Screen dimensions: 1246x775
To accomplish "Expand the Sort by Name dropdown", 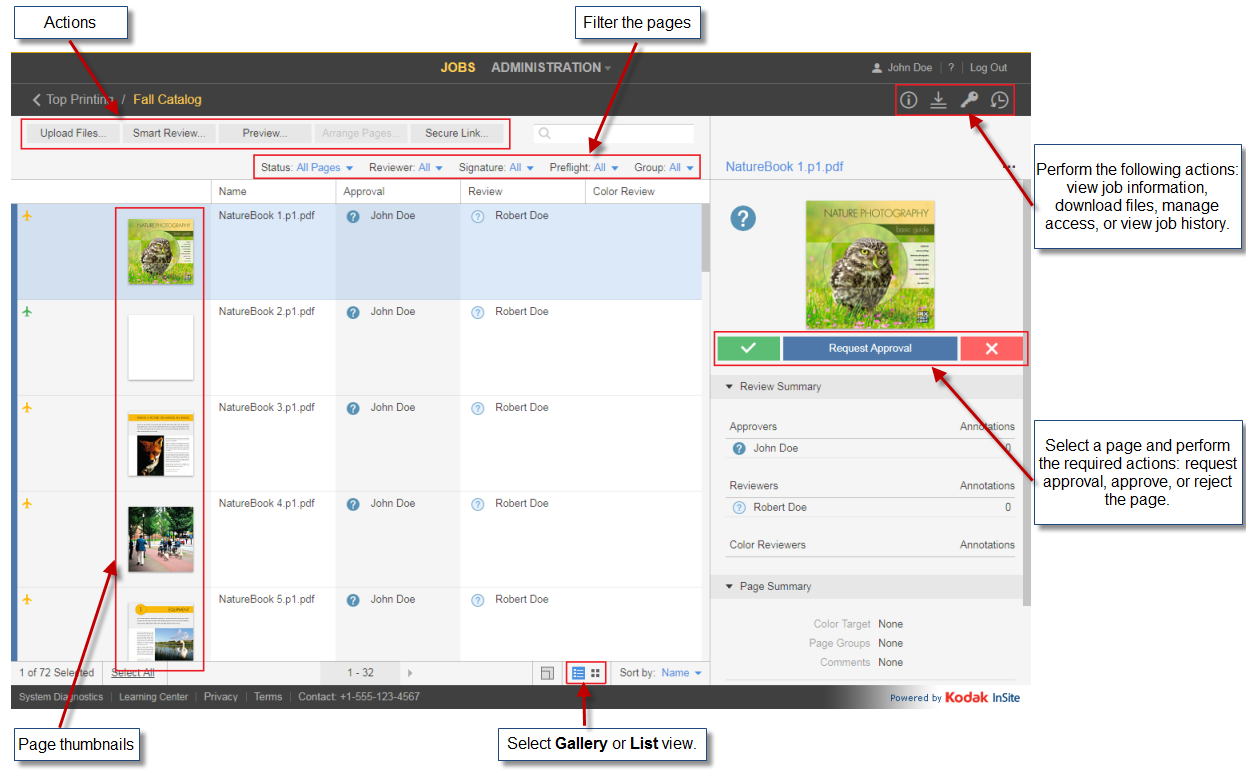I will [680, 673].
